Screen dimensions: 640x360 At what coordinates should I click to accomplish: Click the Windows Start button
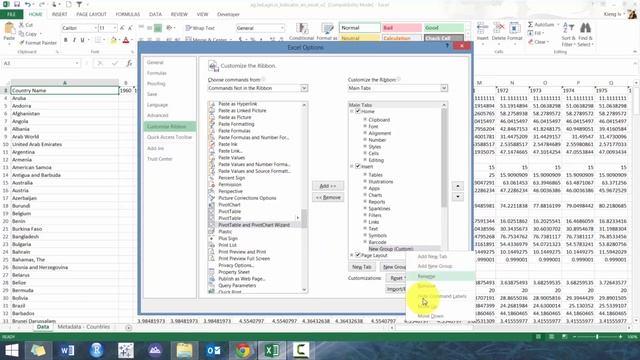coord(11,350)
